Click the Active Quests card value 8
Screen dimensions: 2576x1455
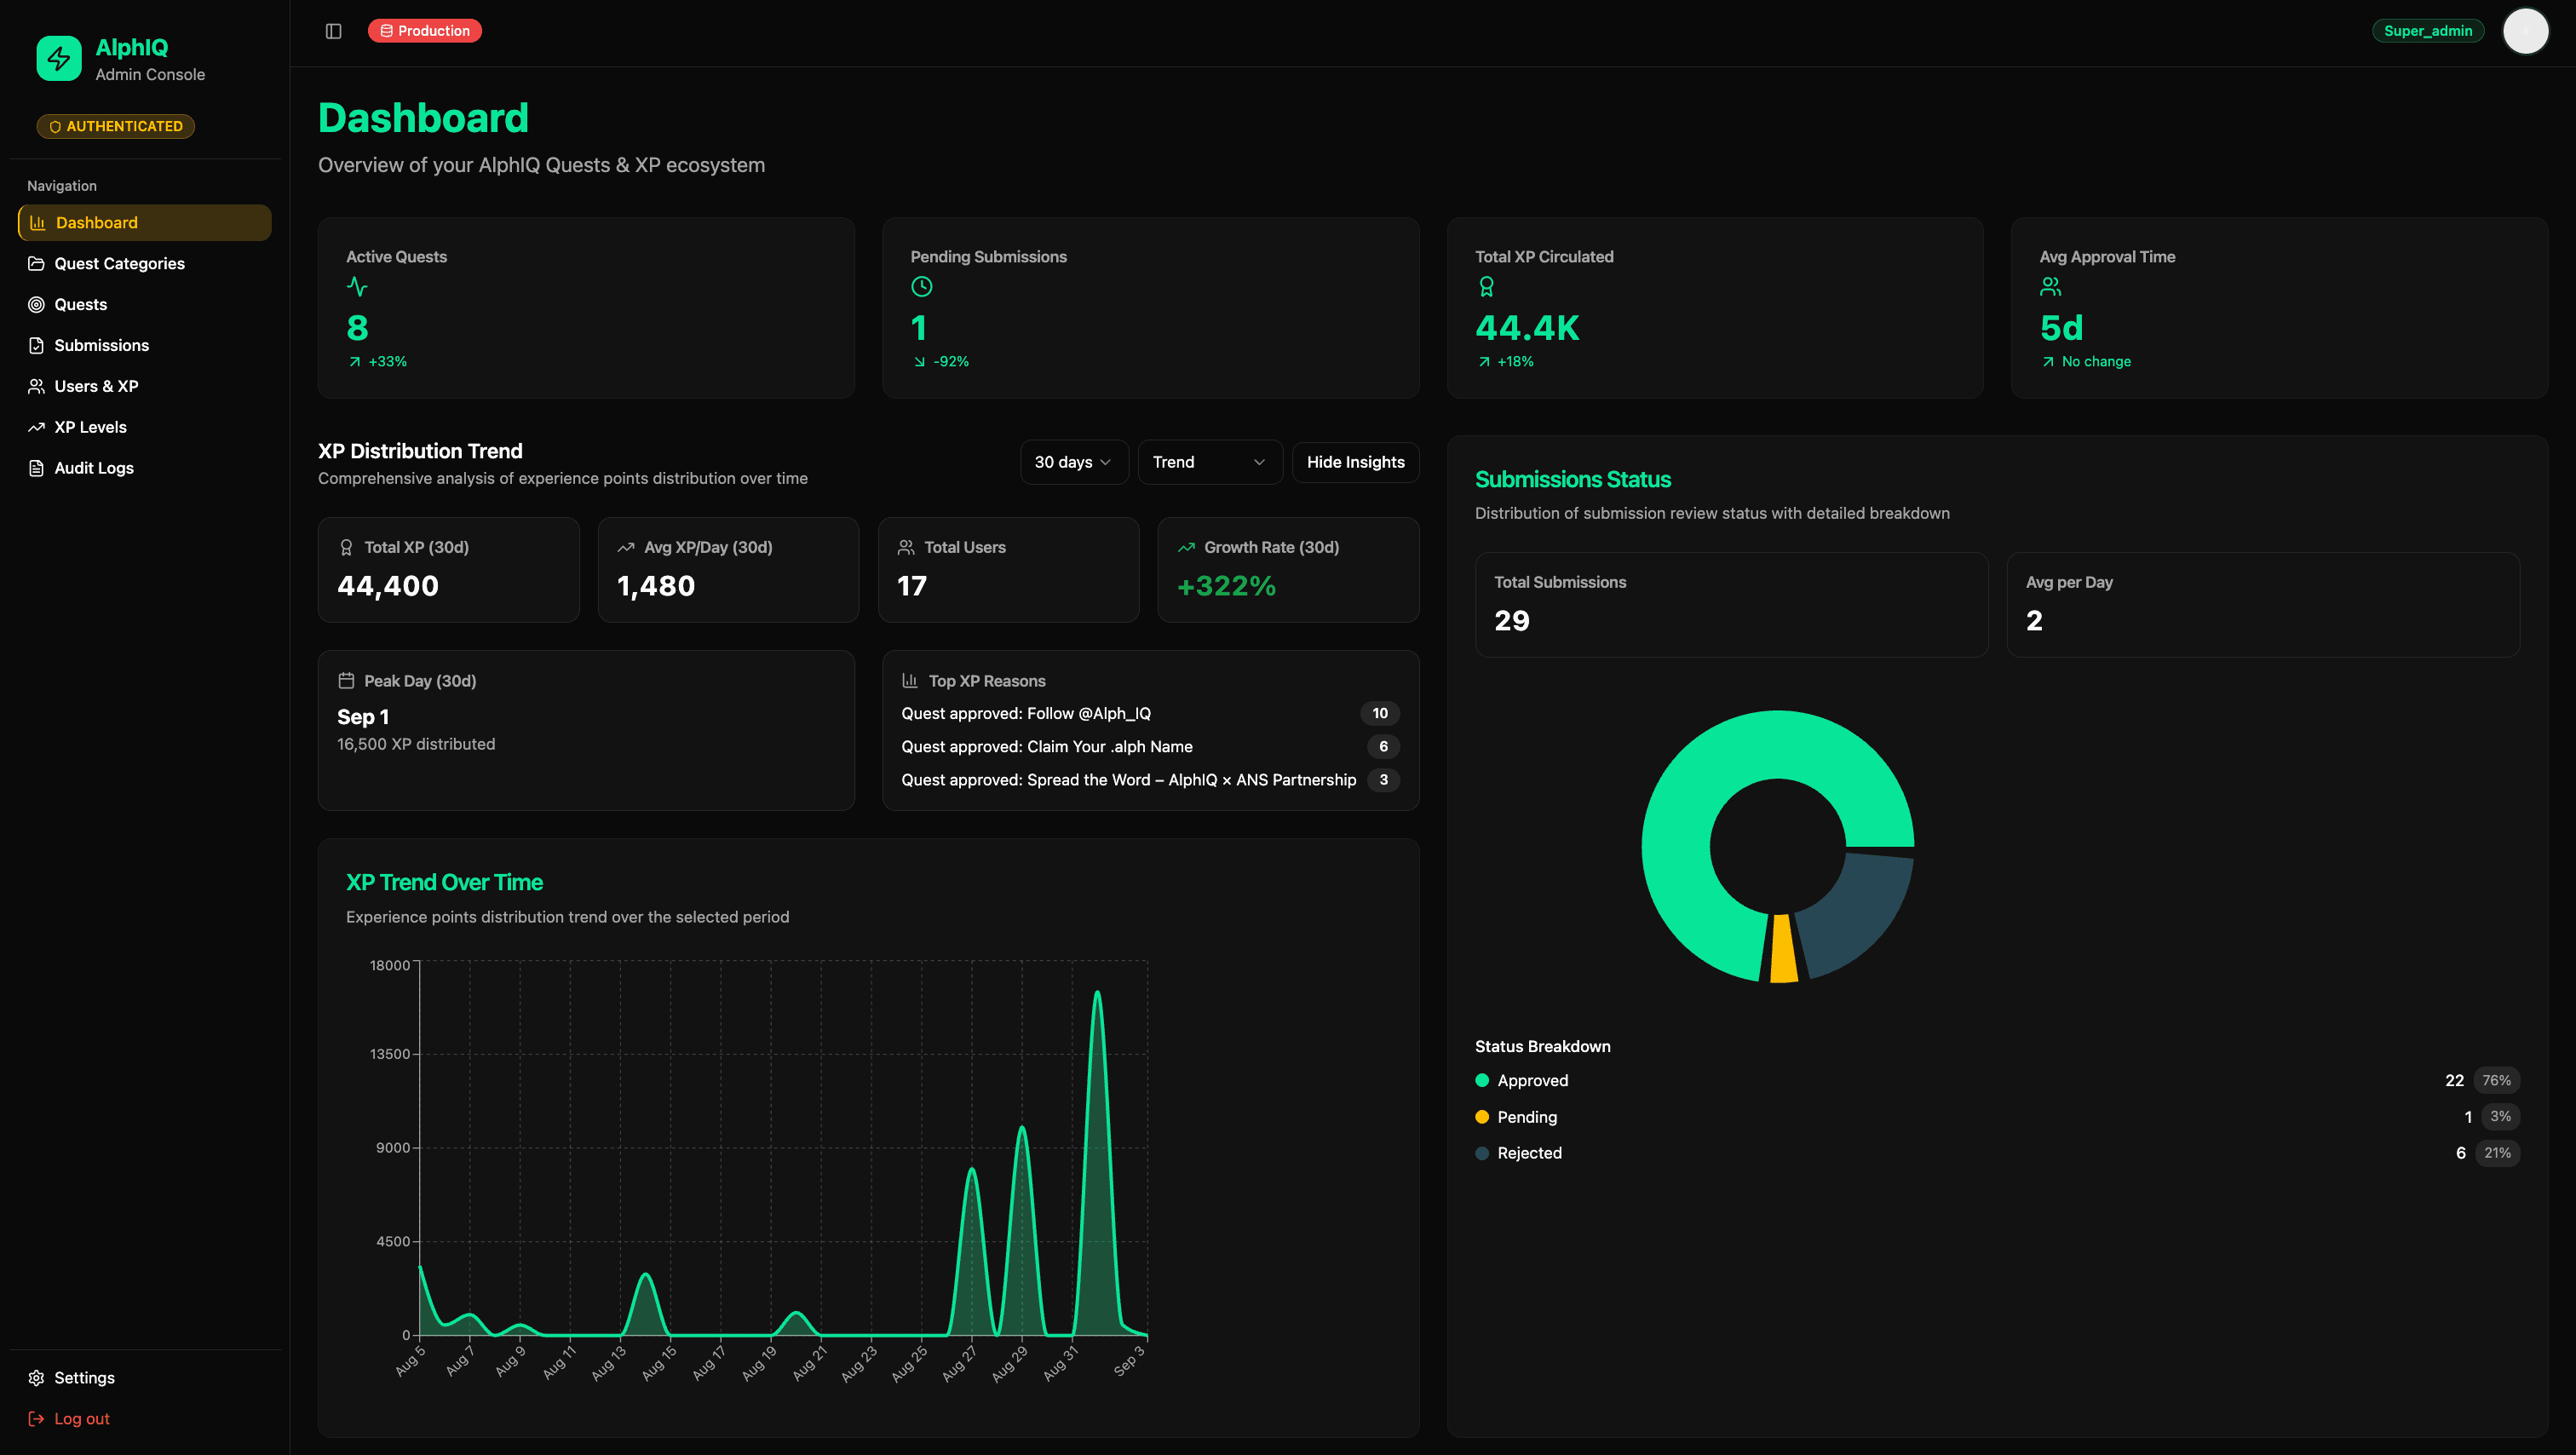(x=357, y=329)
